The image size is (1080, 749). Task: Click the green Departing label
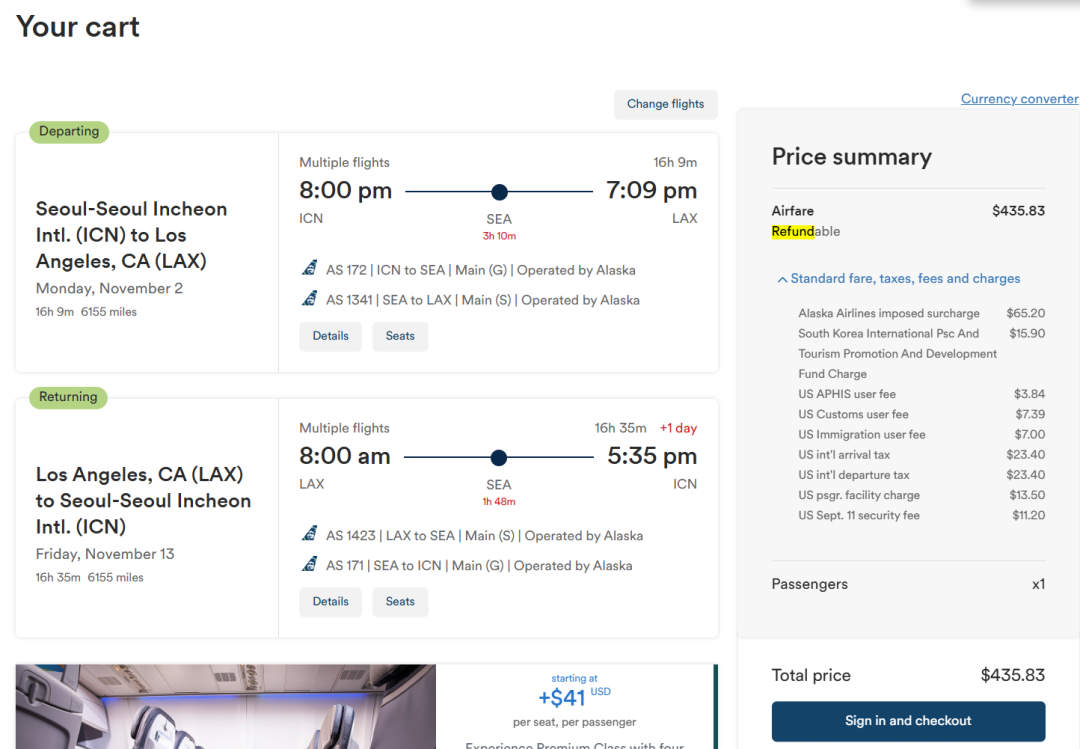pyautogui.click(x=69, y=132)
